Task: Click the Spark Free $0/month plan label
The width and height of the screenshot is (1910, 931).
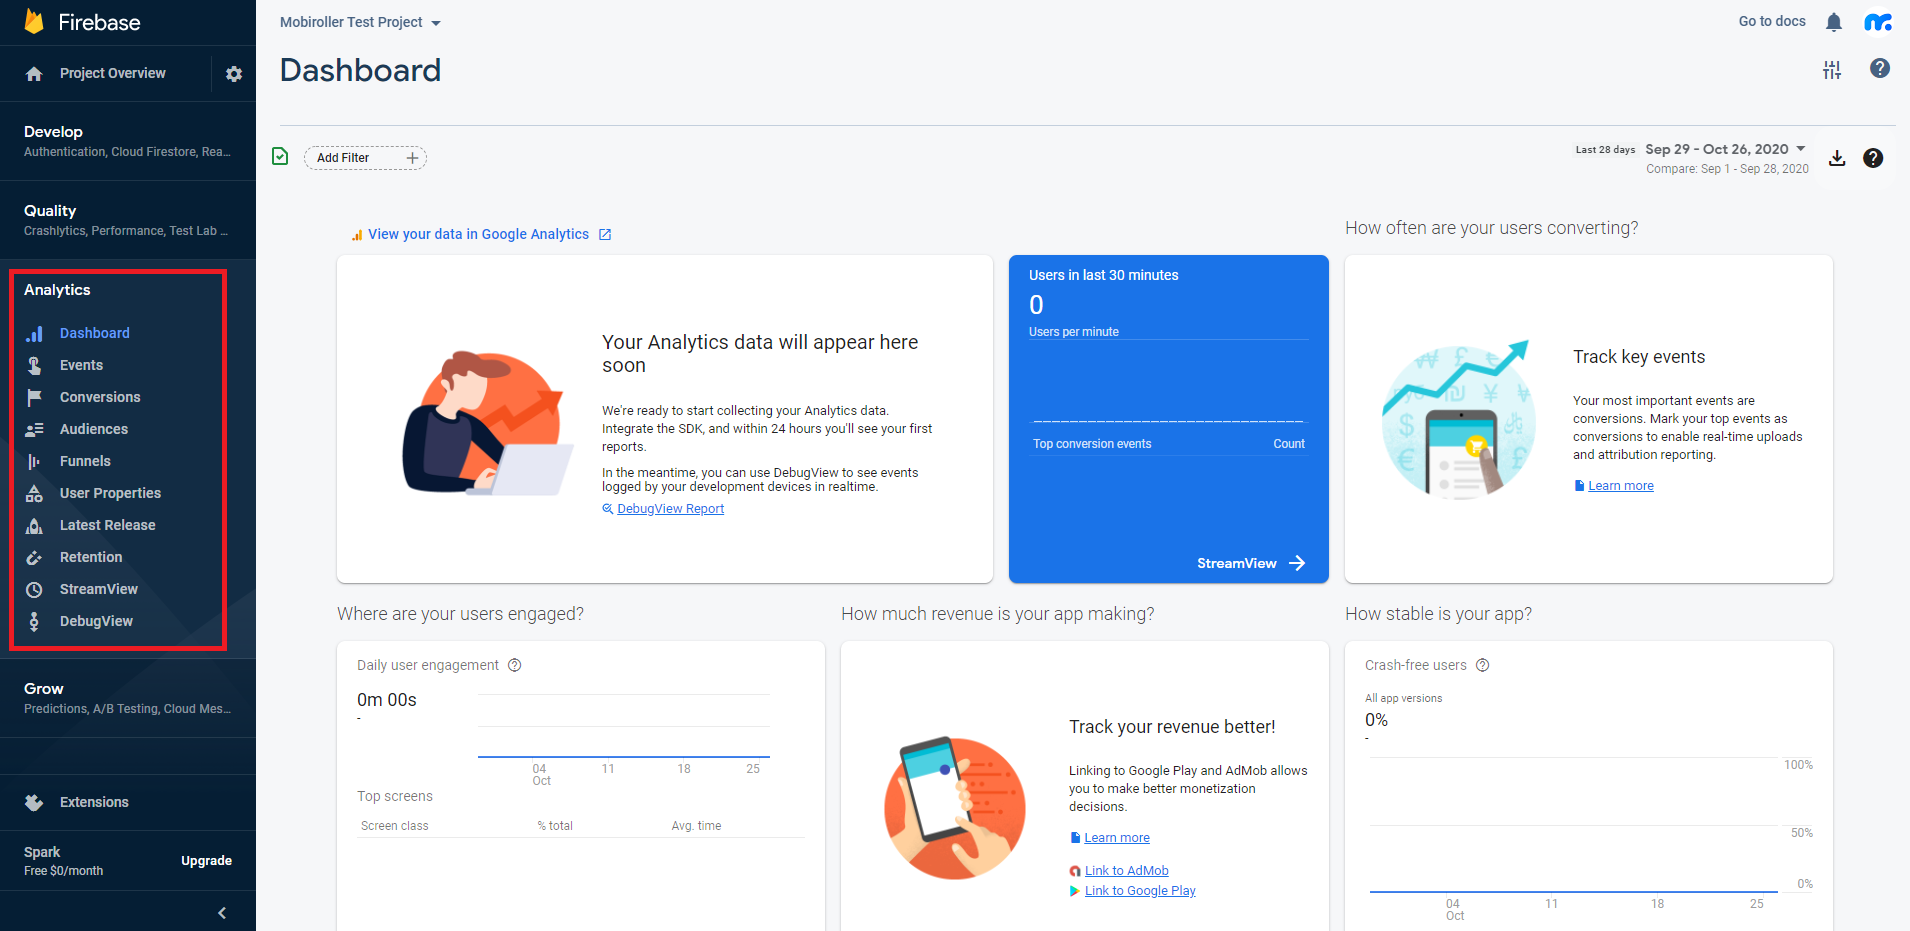Action: [x=63, y=861]
